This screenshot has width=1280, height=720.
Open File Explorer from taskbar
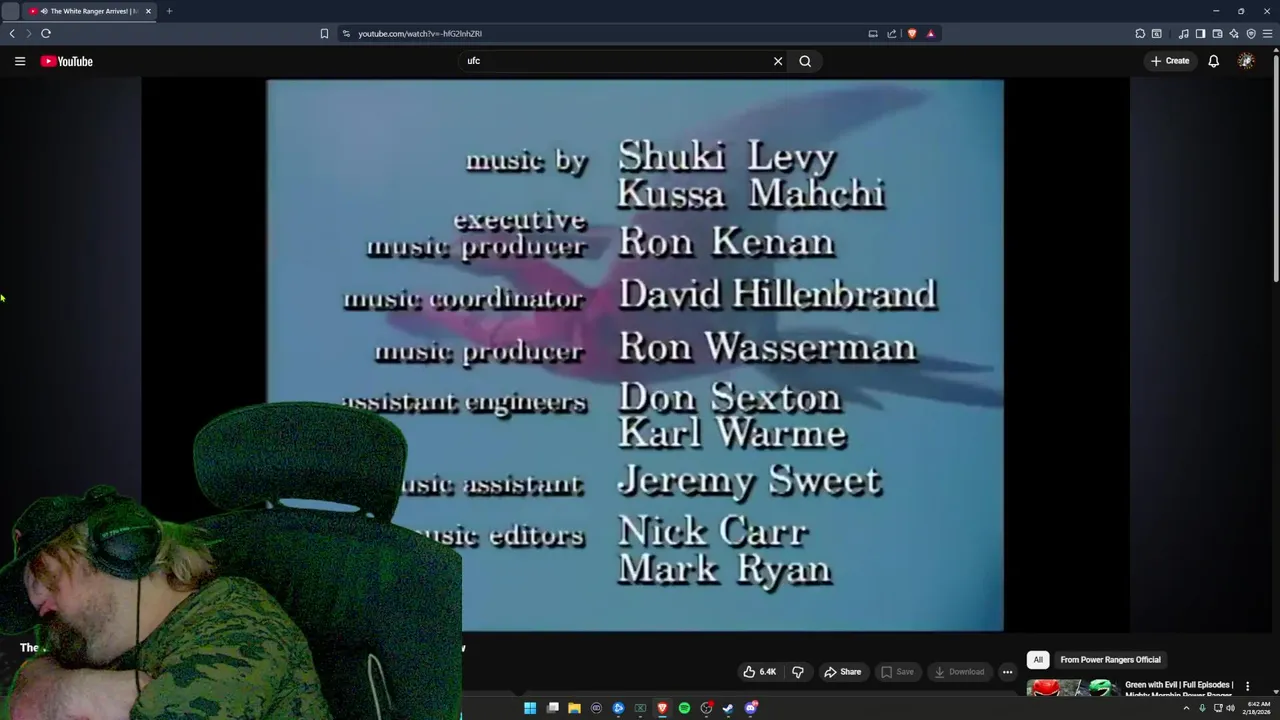pyautogui.click(x=574, y=708)
